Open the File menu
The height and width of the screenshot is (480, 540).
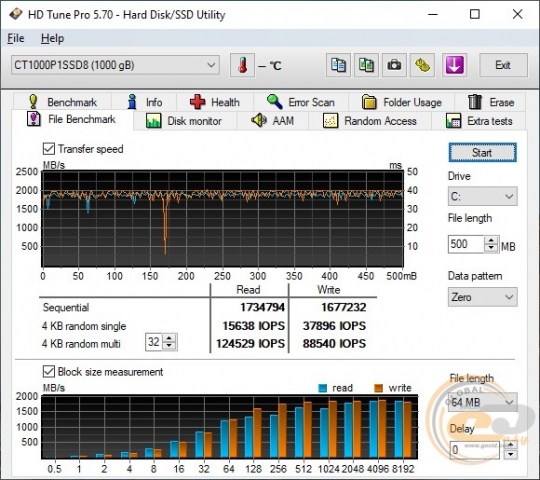click(16, 38)
